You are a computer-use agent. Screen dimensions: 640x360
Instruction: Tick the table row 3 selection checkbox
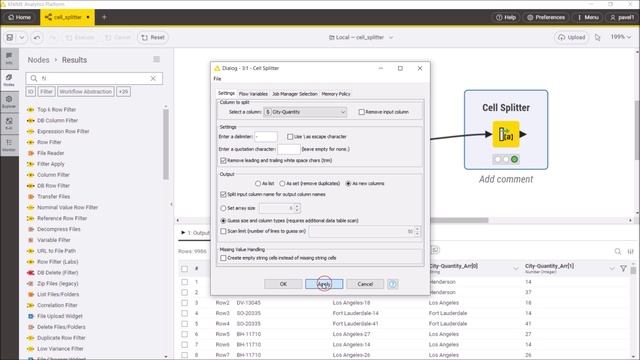[x=184, y=303]
